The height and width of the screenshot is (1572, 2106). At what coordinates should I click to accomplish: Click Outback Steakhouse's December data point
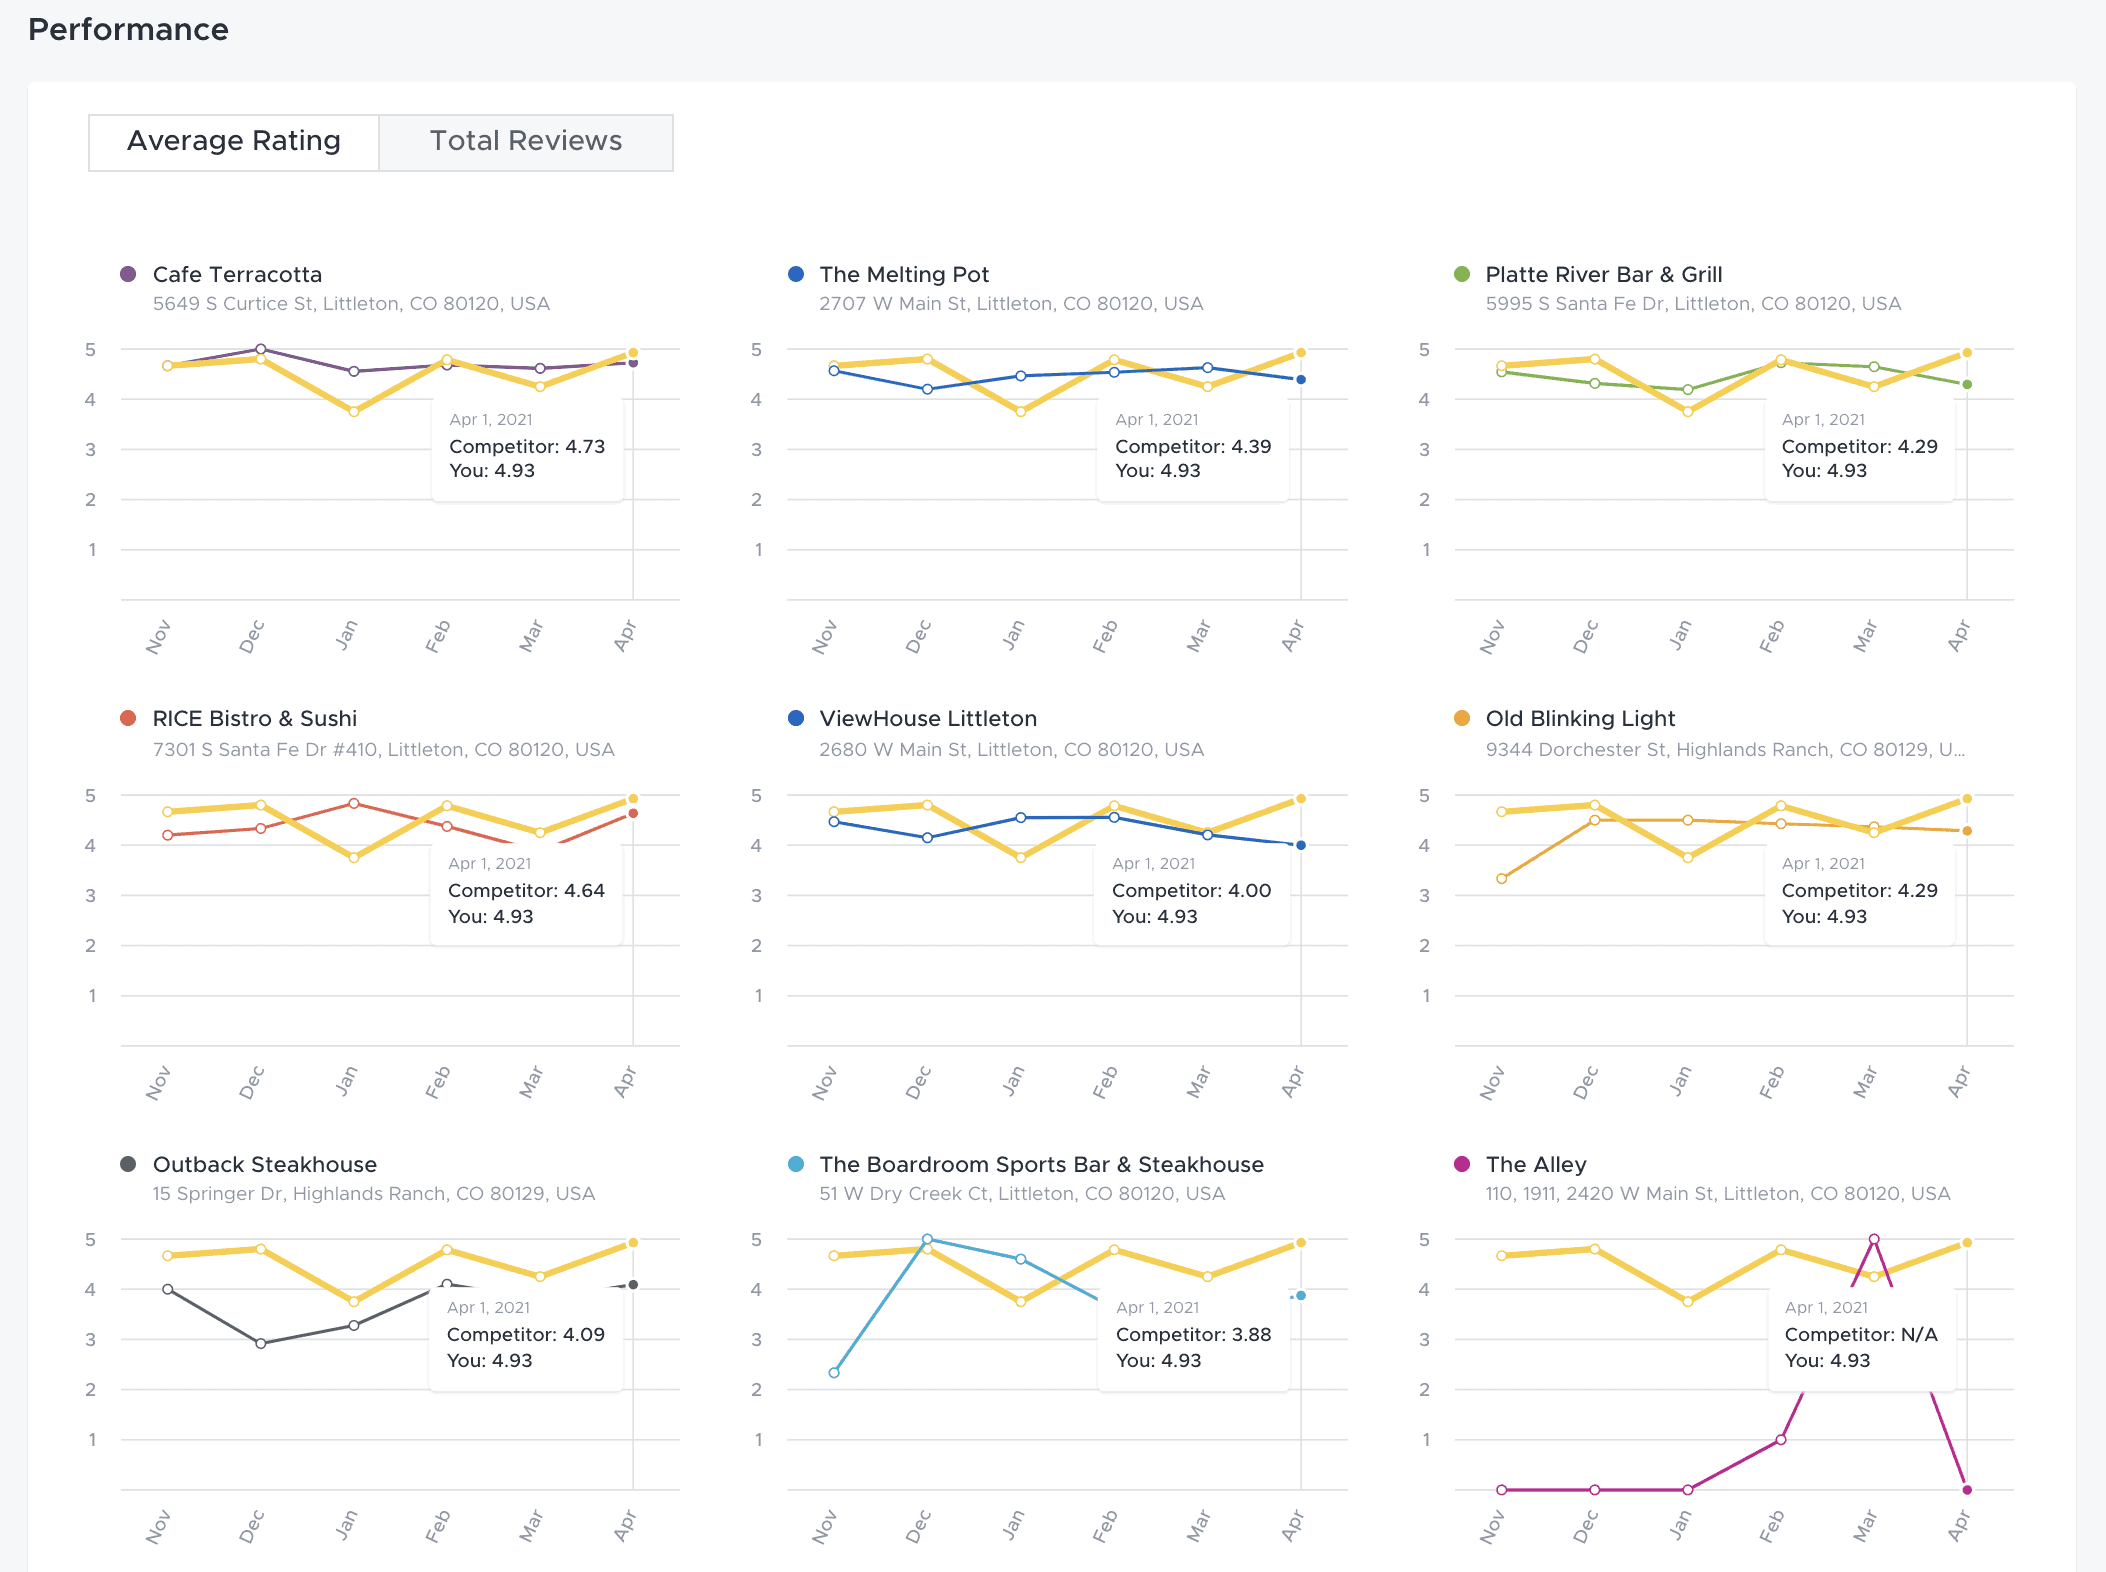click(x=261, y=1344)
